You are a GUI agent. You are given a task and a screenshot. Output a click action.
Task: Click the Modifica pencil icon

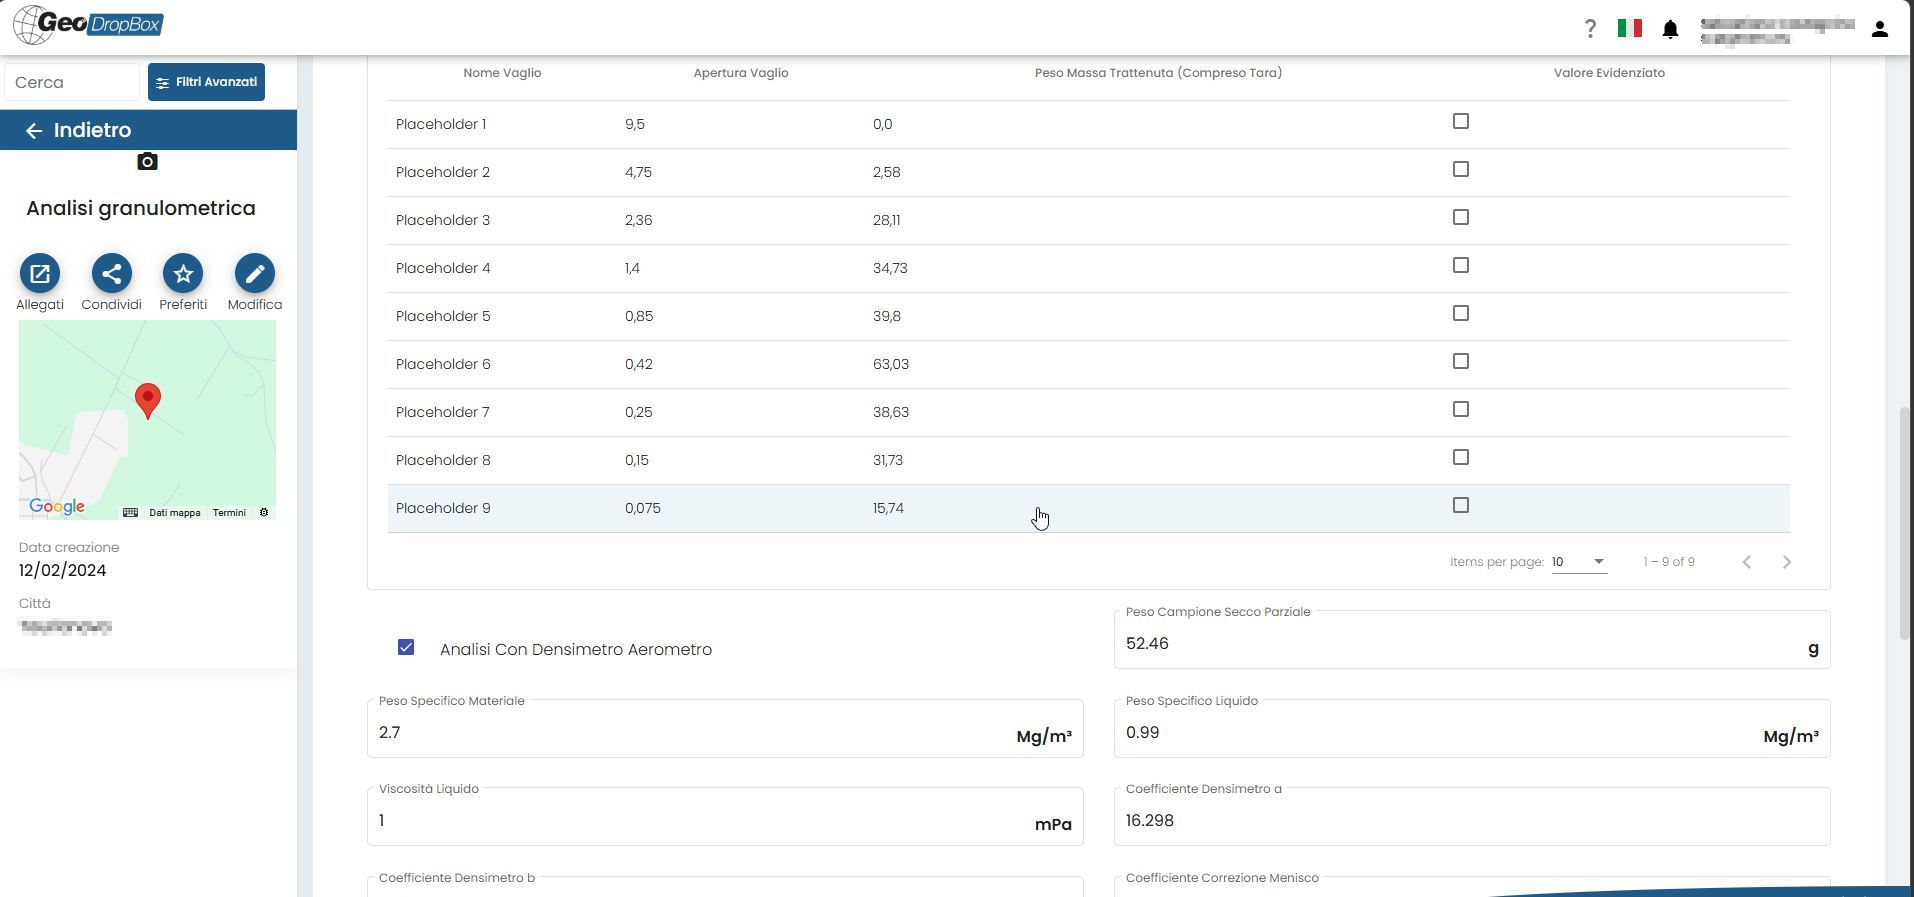click(255, 273)
